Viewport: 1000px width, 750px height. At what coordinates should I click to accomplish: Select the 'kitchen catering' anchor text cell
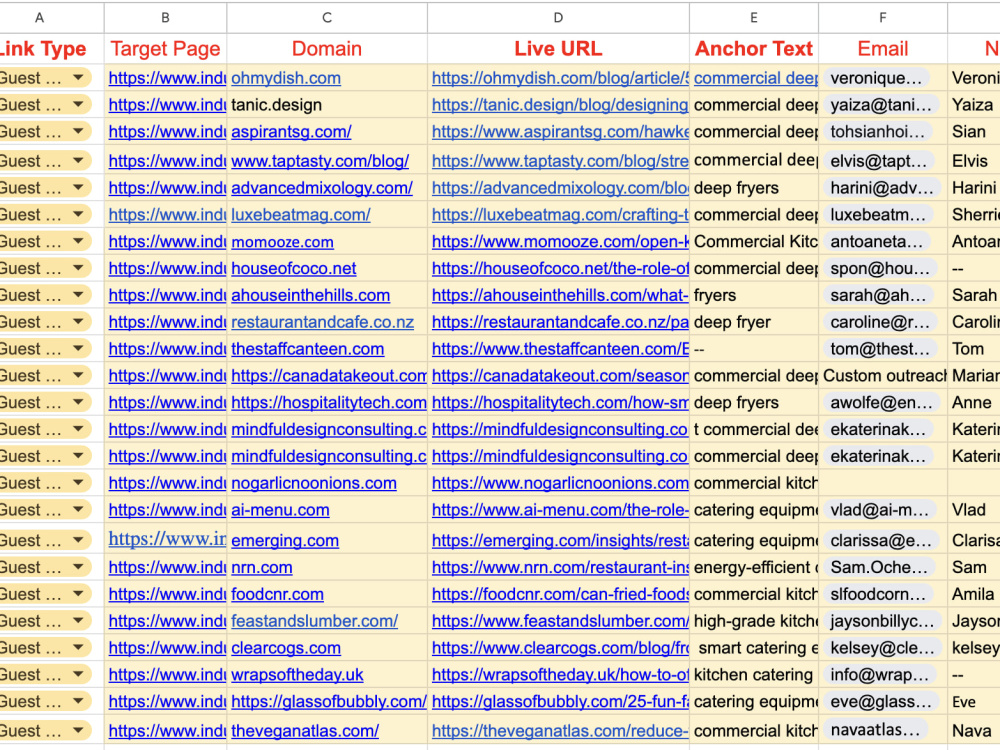coord(754,674)
